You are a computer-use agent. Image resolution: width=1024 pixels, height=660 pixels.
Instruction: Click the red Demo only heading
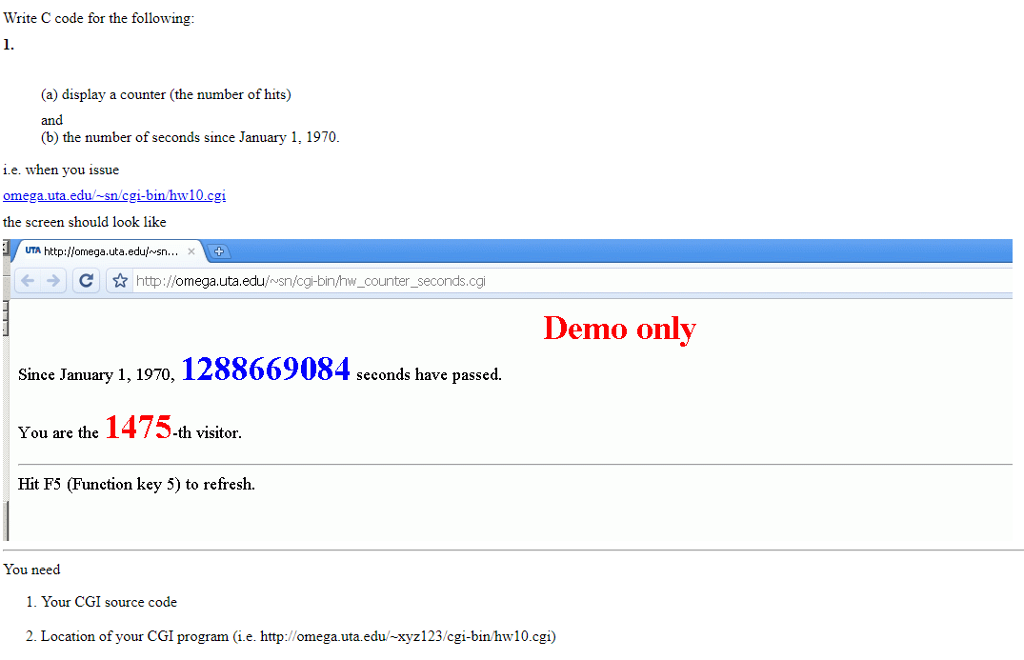(618, 329)
